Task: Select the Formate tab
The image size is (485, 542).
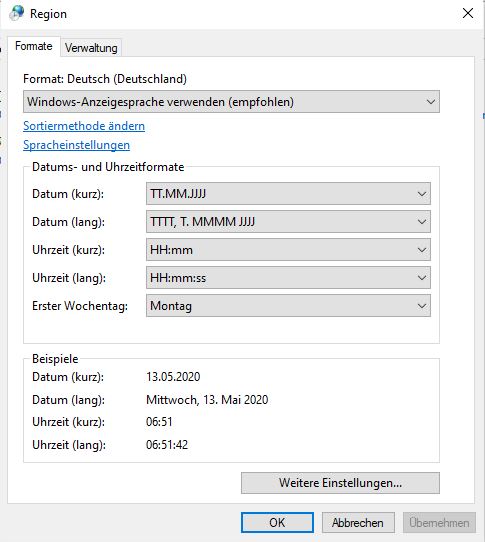Action: 34,46
